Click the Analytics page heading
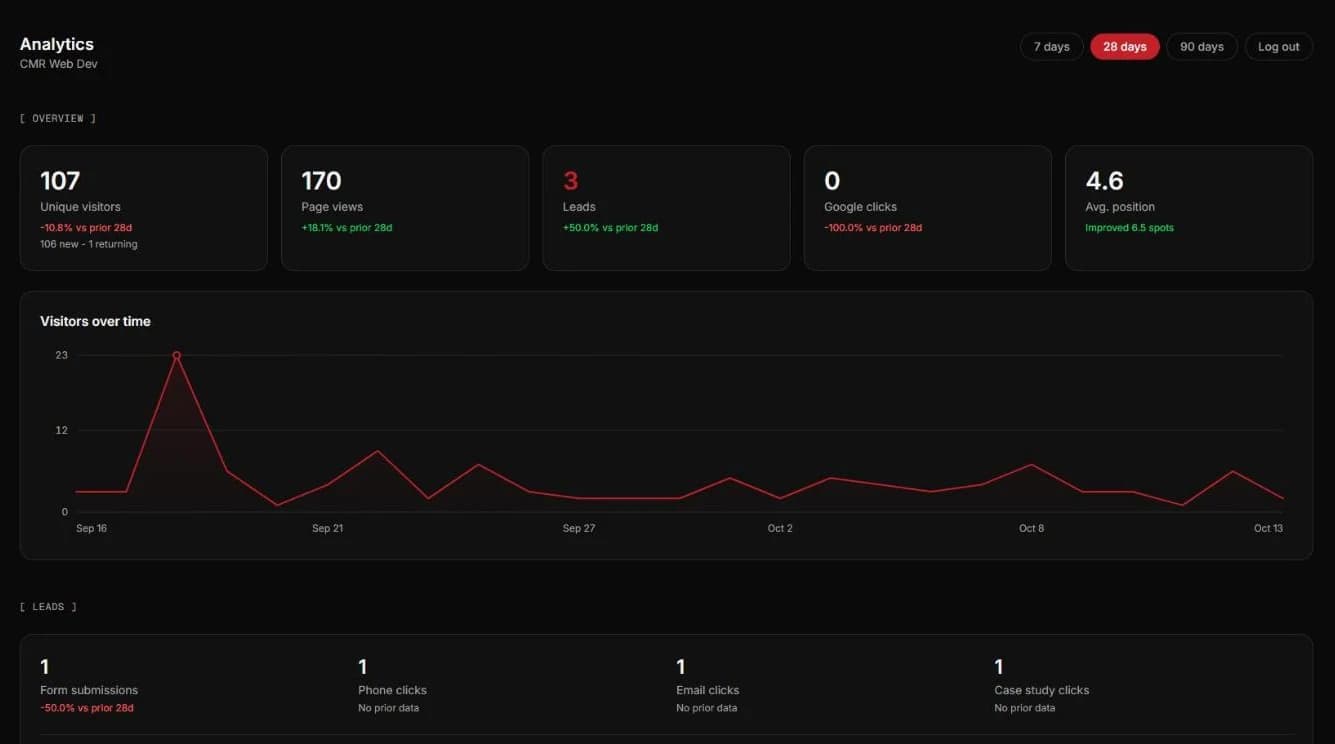Screen dimensions: 1335x744 pyautogui.click(x=57, y=44)
